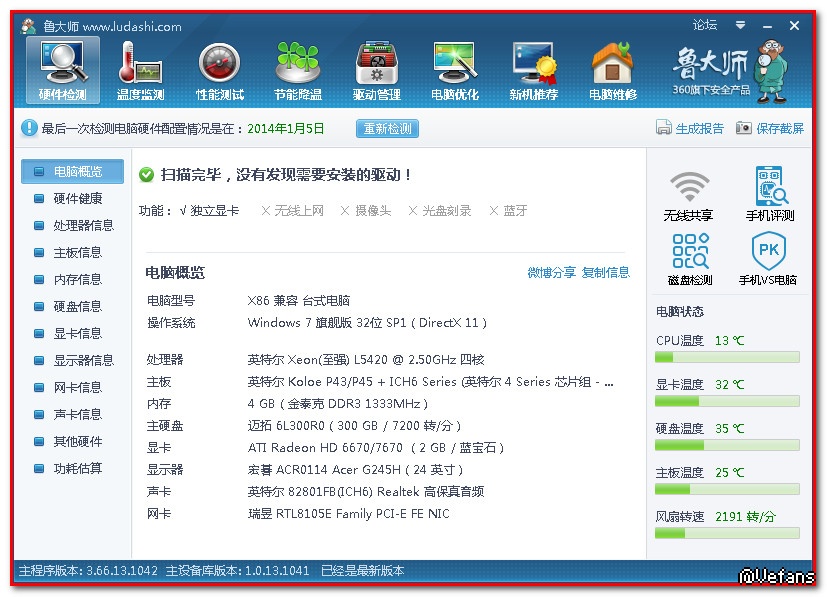This screenshot has height=597, width=827.
Task: Open the 温度监测 temperature monitor
Action: tap(140, 70)
